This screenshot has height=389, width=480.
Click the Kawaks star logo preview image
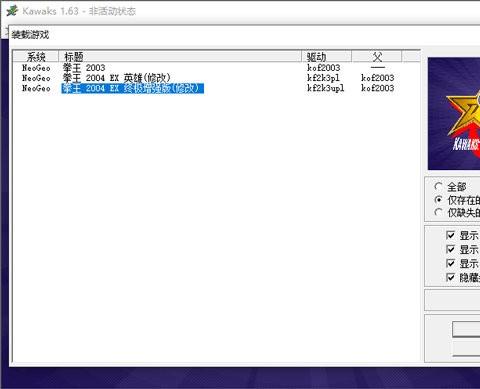(454, 114)
